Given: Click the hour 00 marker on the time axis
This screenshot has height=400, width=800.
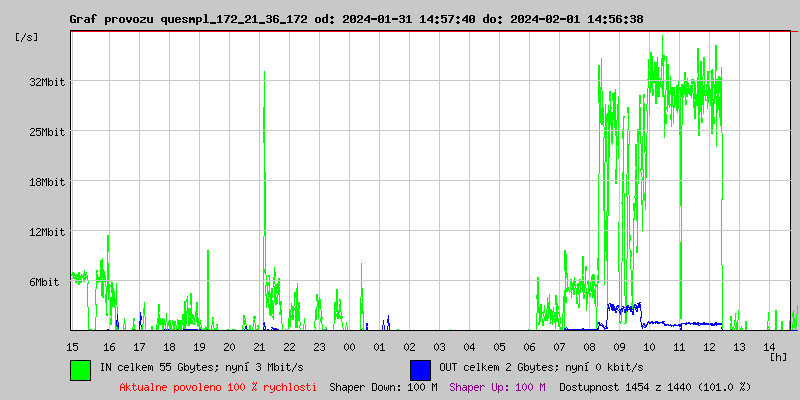Looking at the screenshot, I should tap(349, 346).
